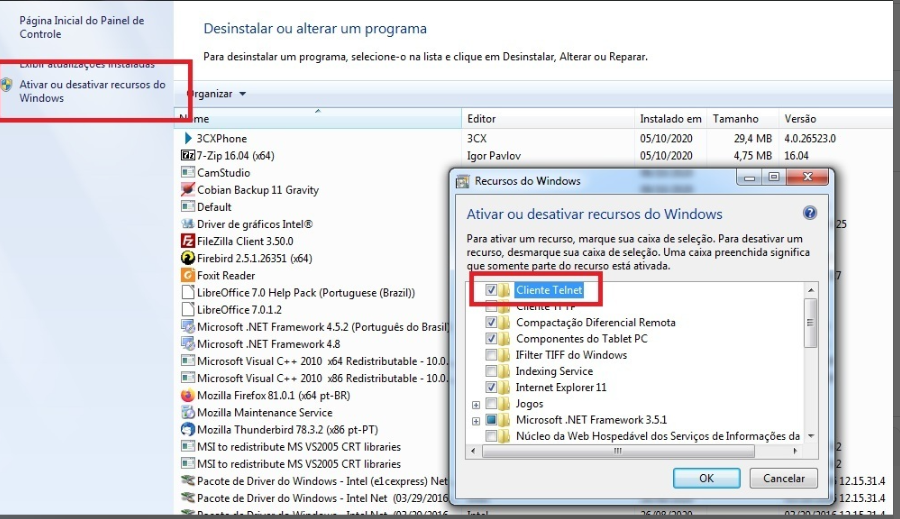Click the LibreOffice 7.0 Help Pack icon
The image size is (900, 519).
tap(188, 292)
